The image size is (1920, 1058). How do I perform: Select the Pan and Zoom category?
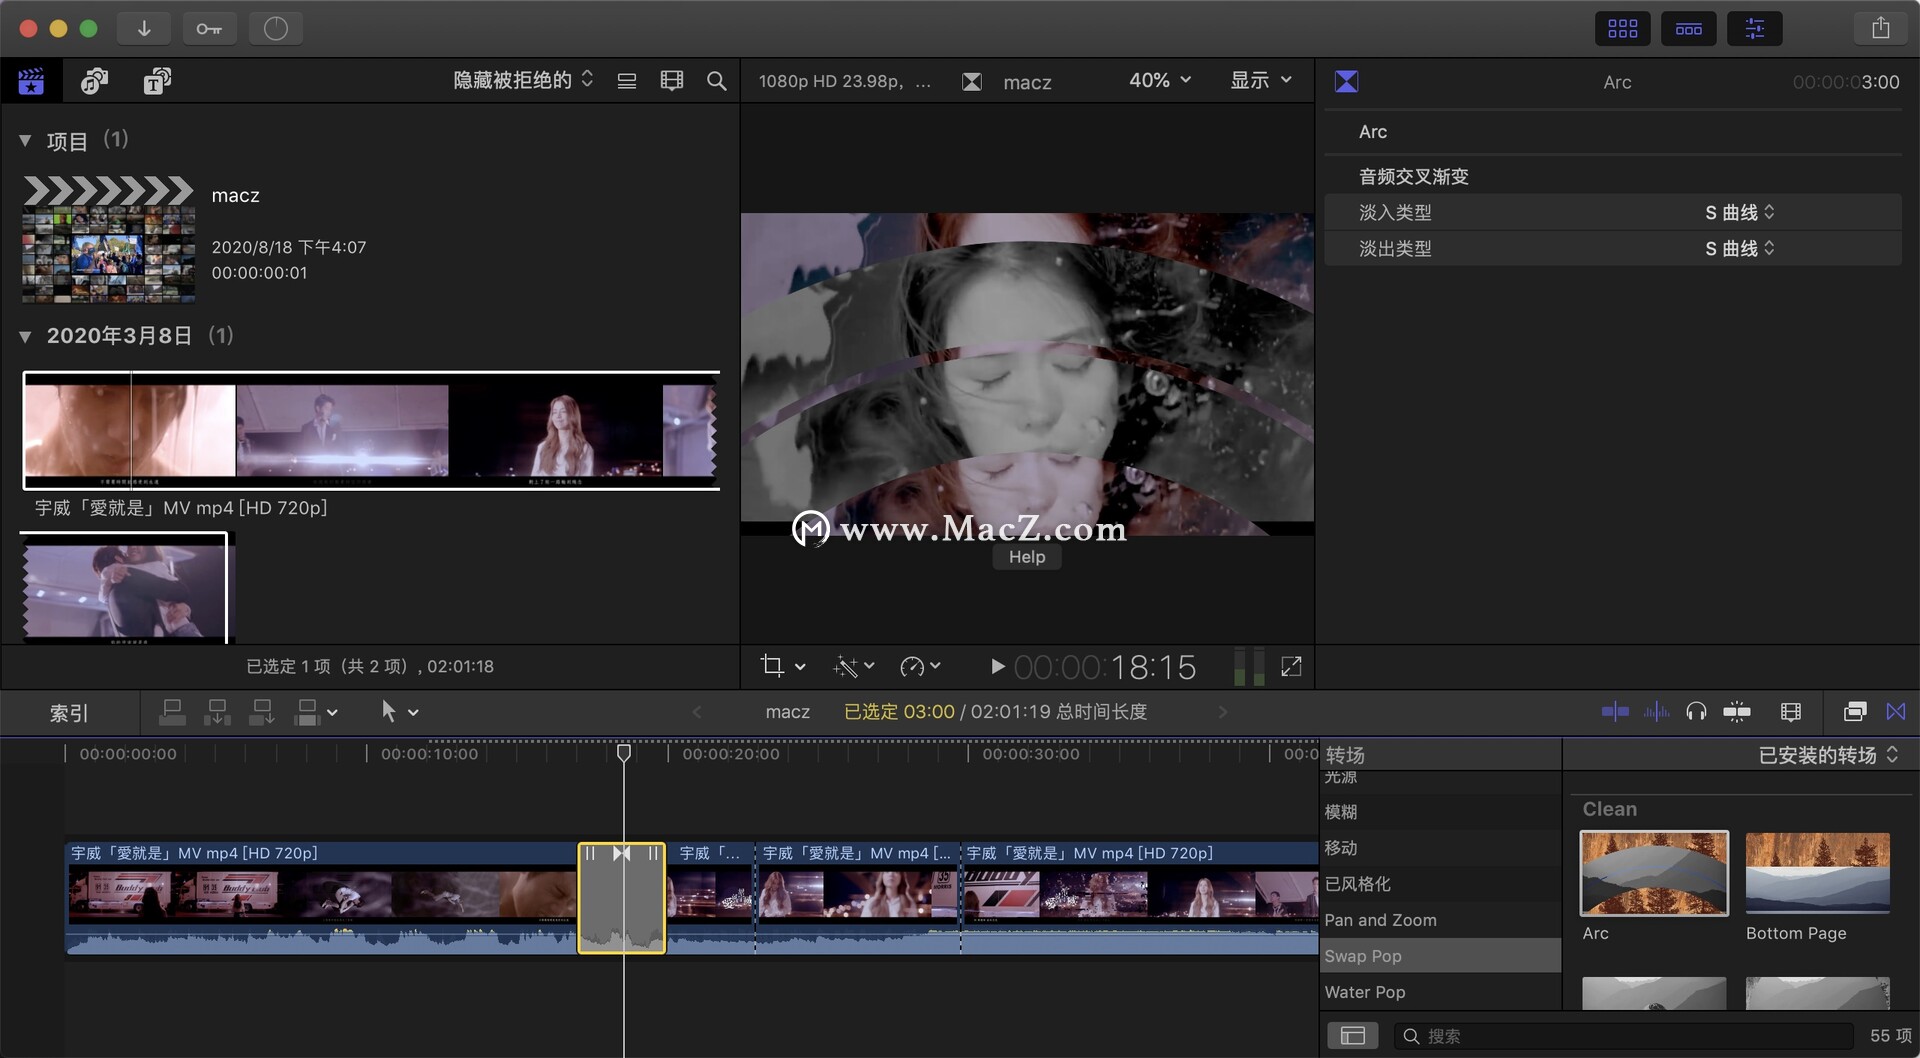[x=1440, y=920]
